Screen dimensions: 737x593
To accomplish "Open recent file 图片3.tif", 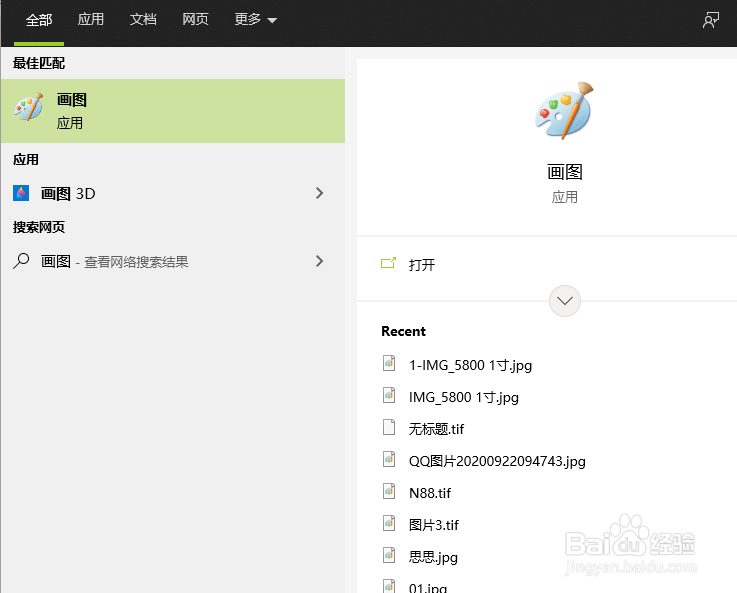I will [433, 525].
